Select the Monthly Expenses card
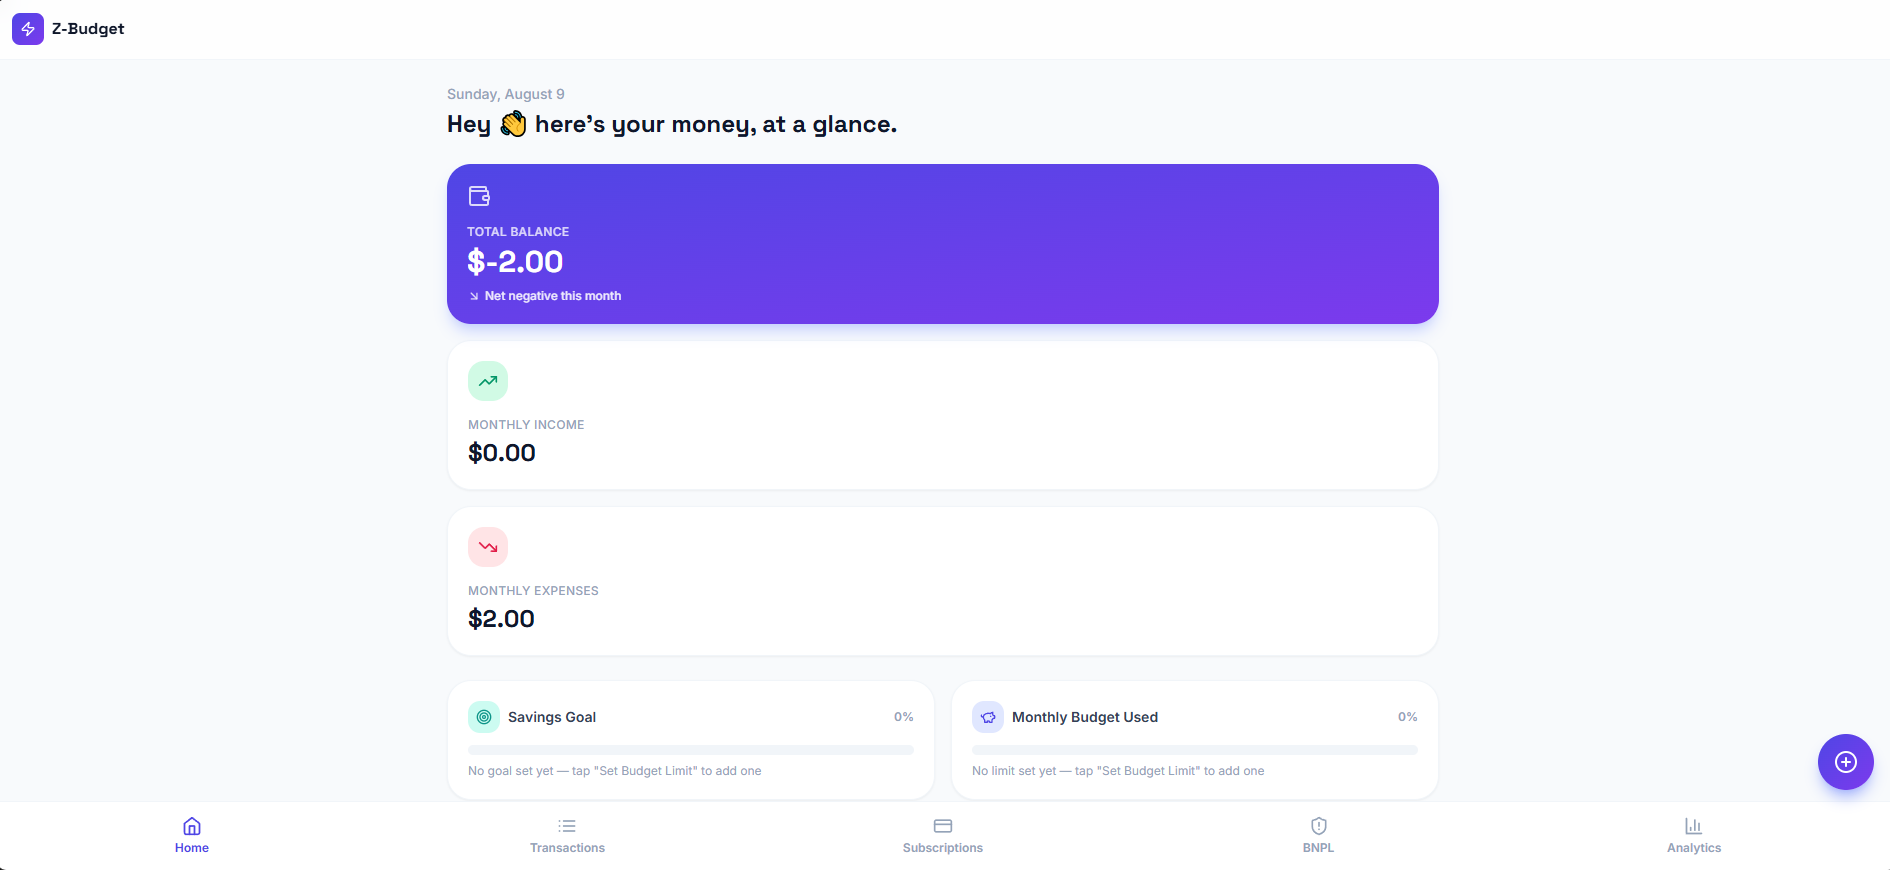This screenshot has width=1890, height=870. pos(943,581)
